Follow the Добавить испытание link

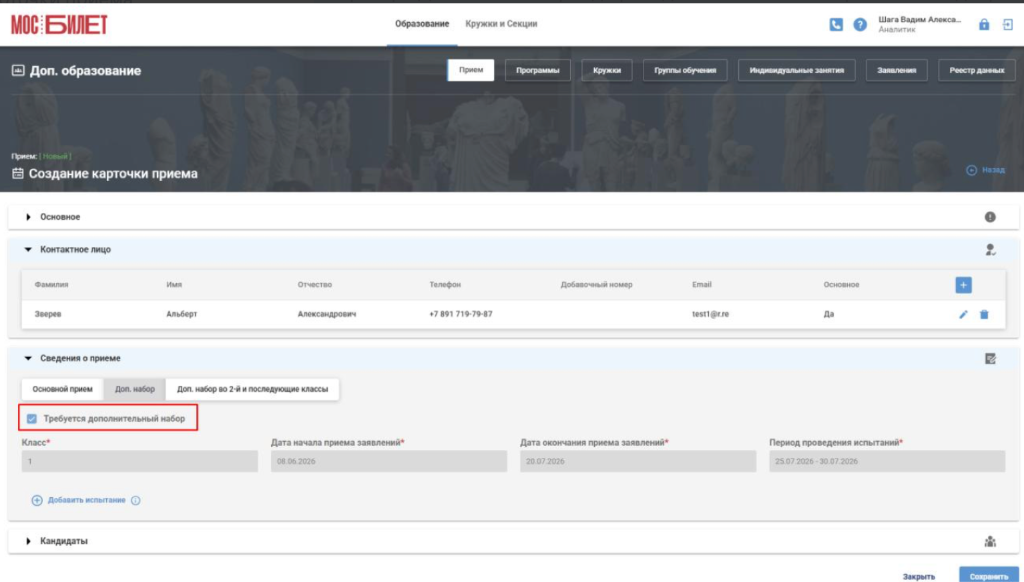point(86,500)
